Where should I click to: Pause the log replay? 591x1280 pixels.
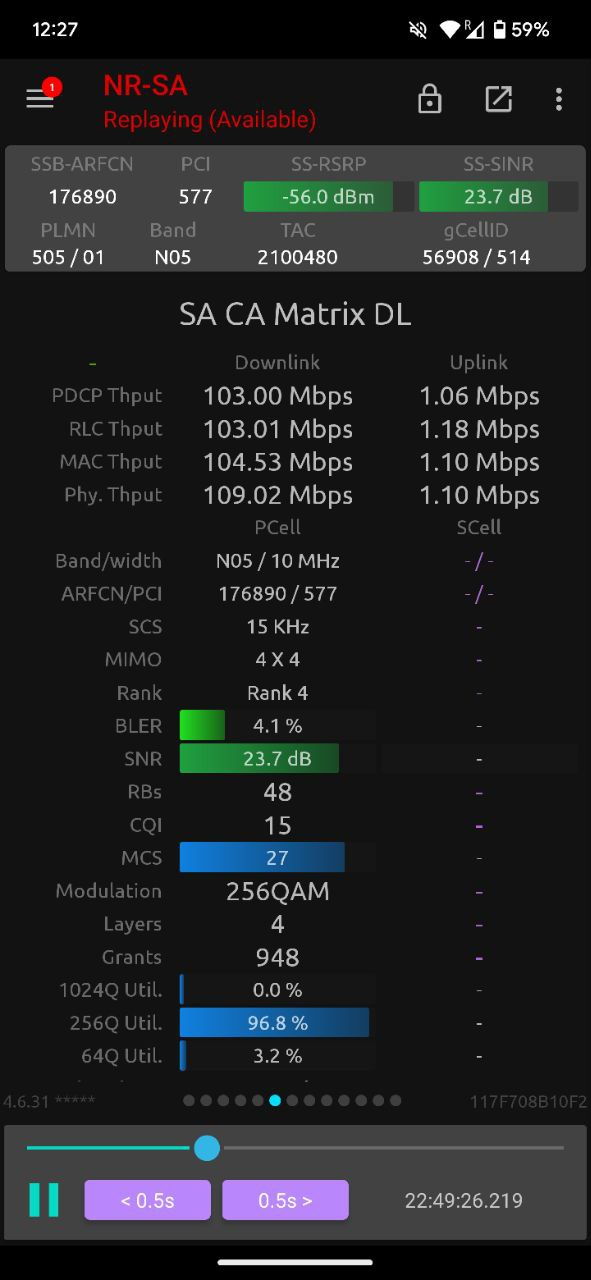43,1200
